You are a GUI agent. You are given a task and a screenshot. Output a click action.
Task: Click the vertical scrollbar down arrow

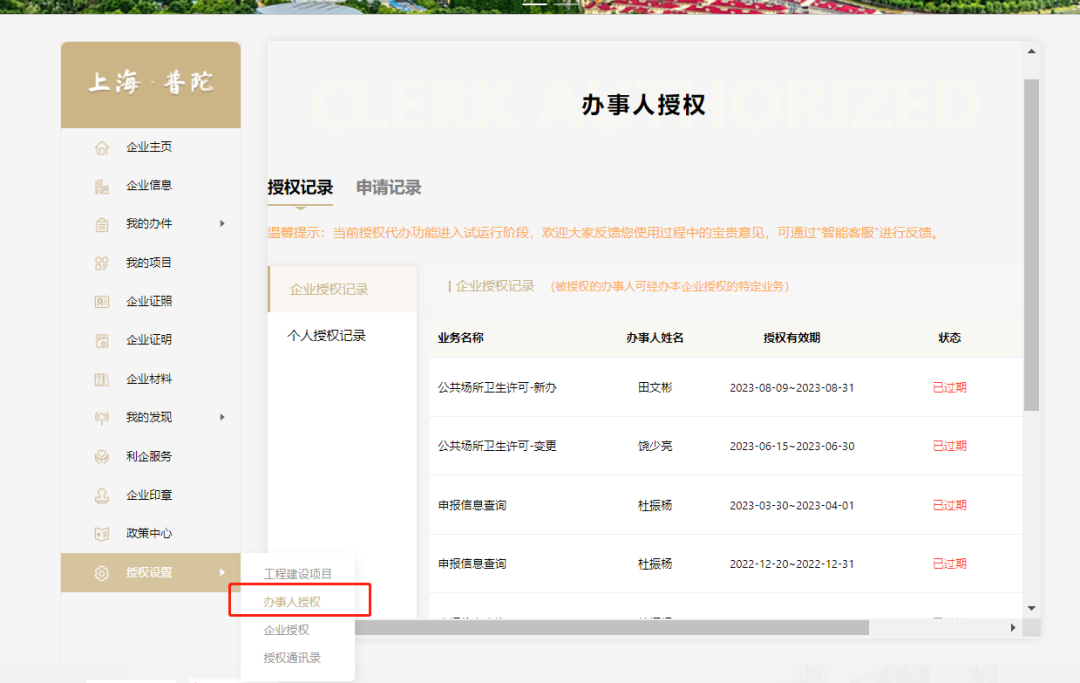(1031, 608)
